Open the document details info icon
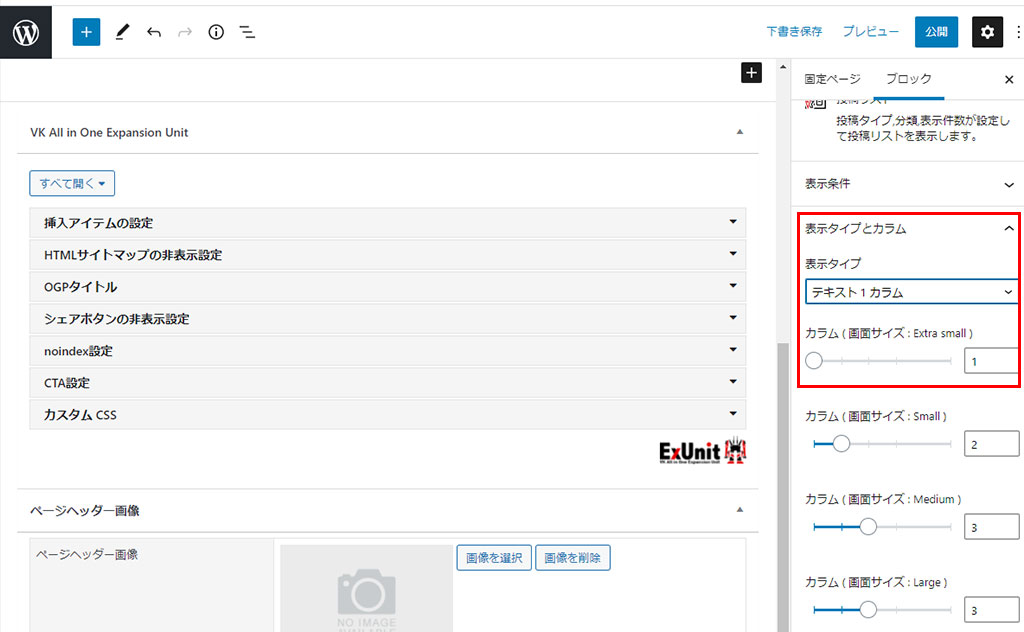Screen dimensions: 1024x632 (216, 32)
